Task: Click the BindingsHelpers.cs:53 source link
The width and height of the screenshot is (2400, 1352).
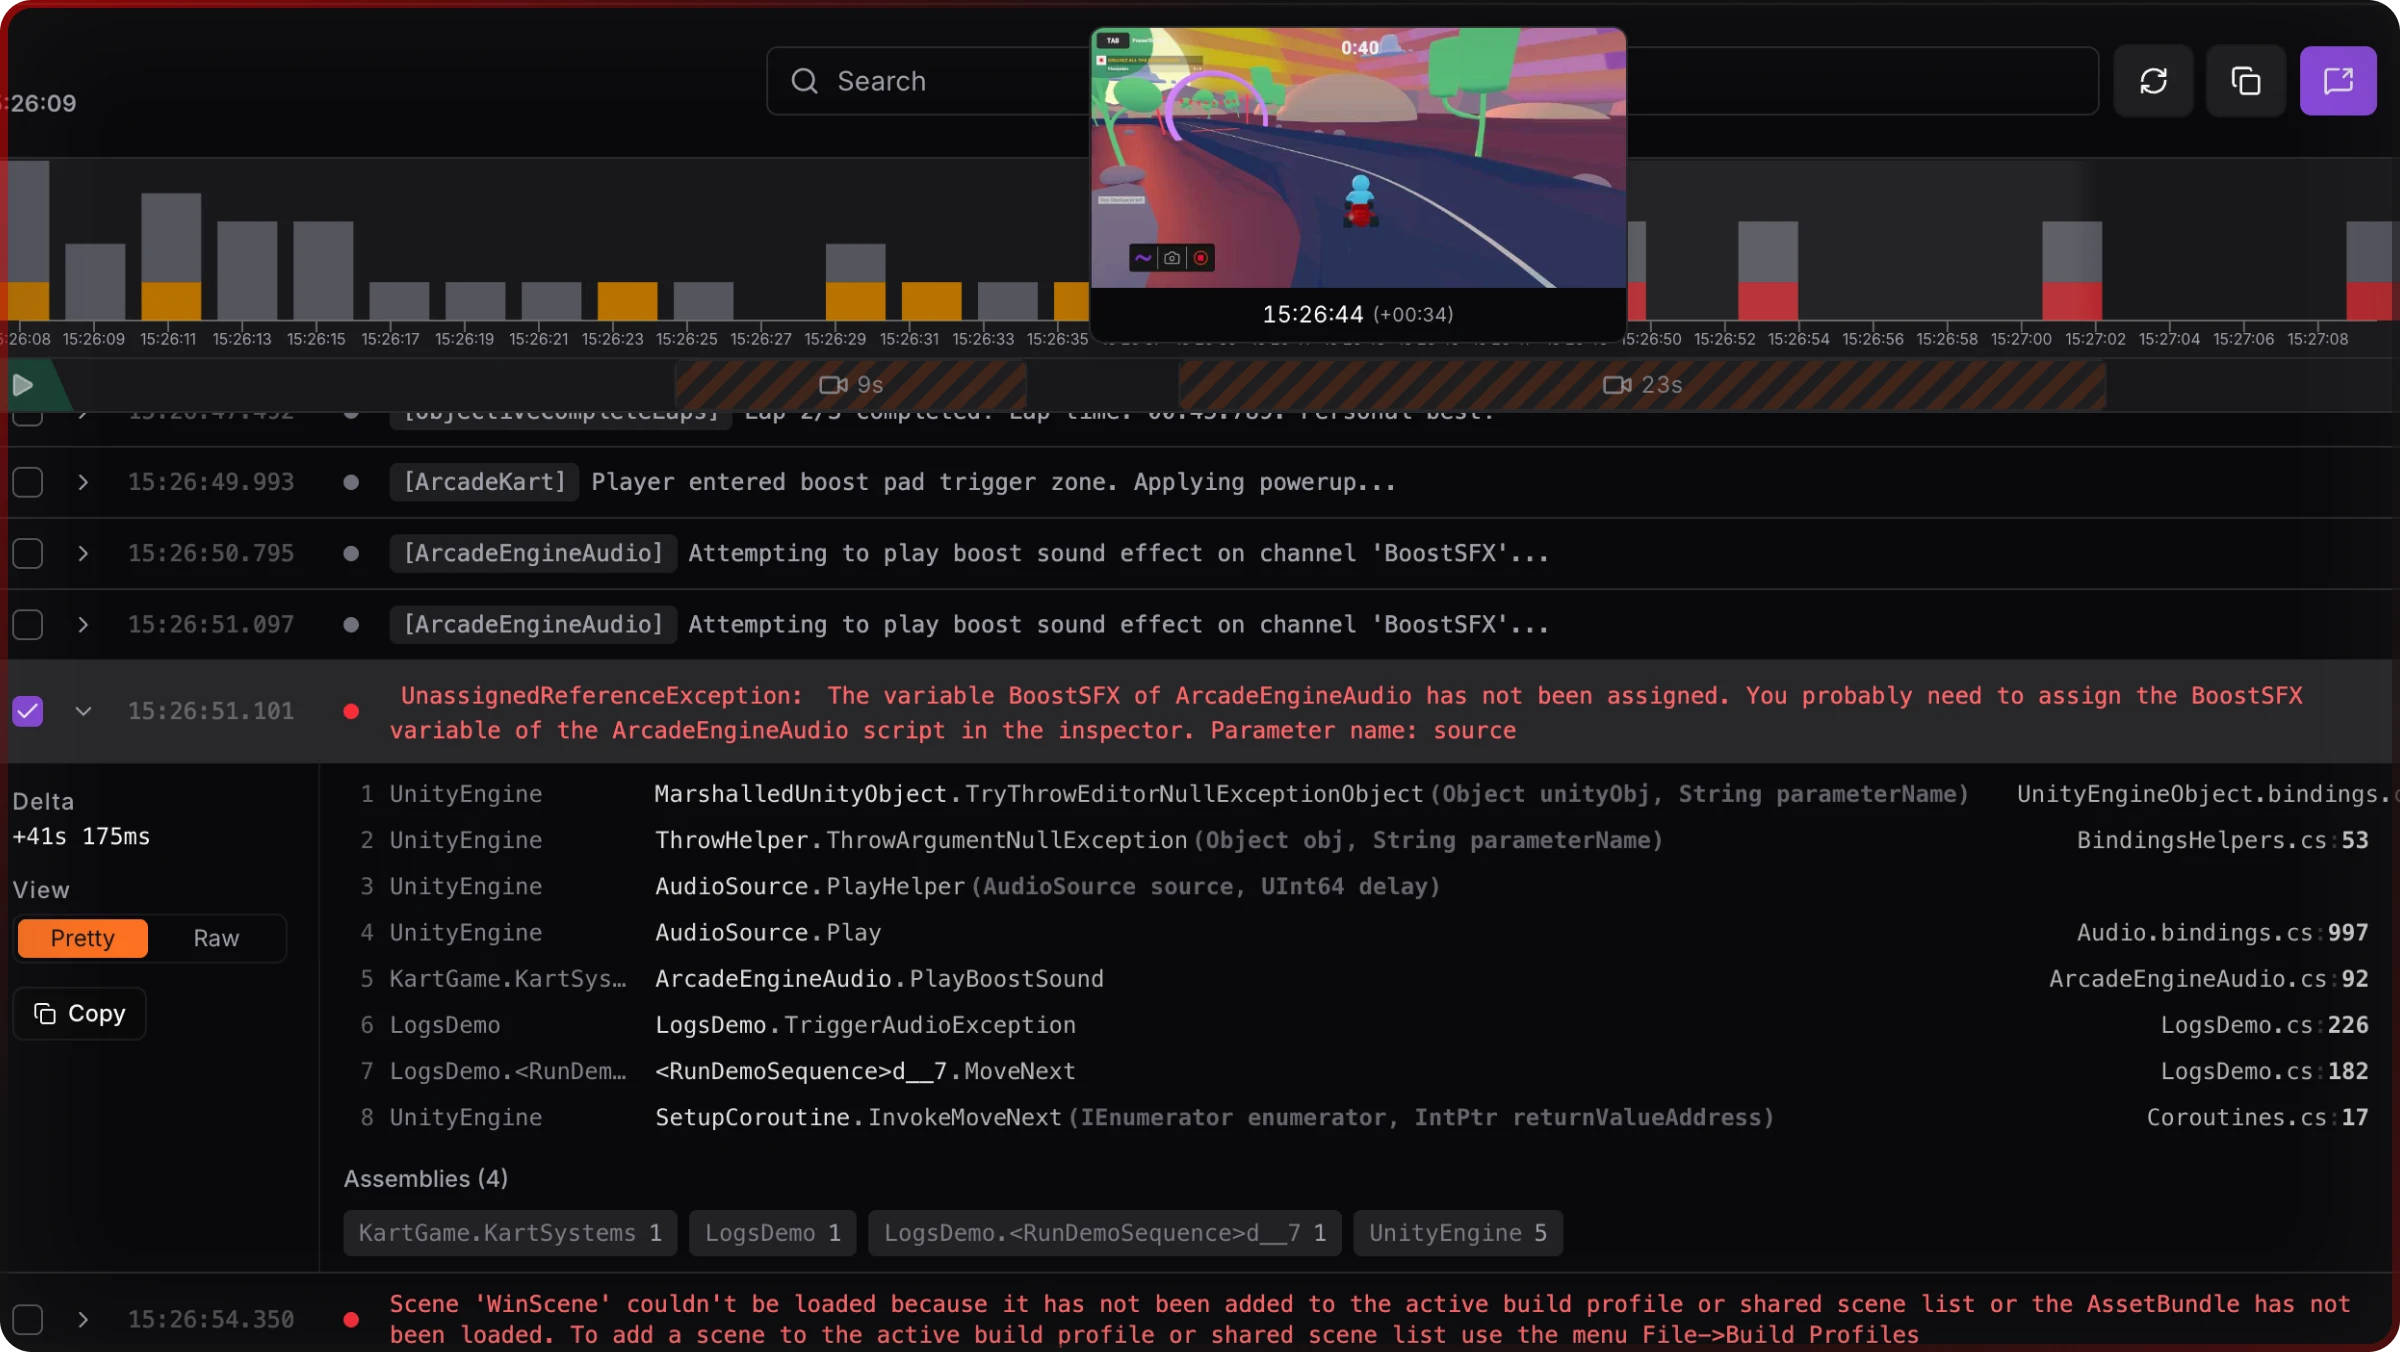Action: click(x=2222, y=840)
